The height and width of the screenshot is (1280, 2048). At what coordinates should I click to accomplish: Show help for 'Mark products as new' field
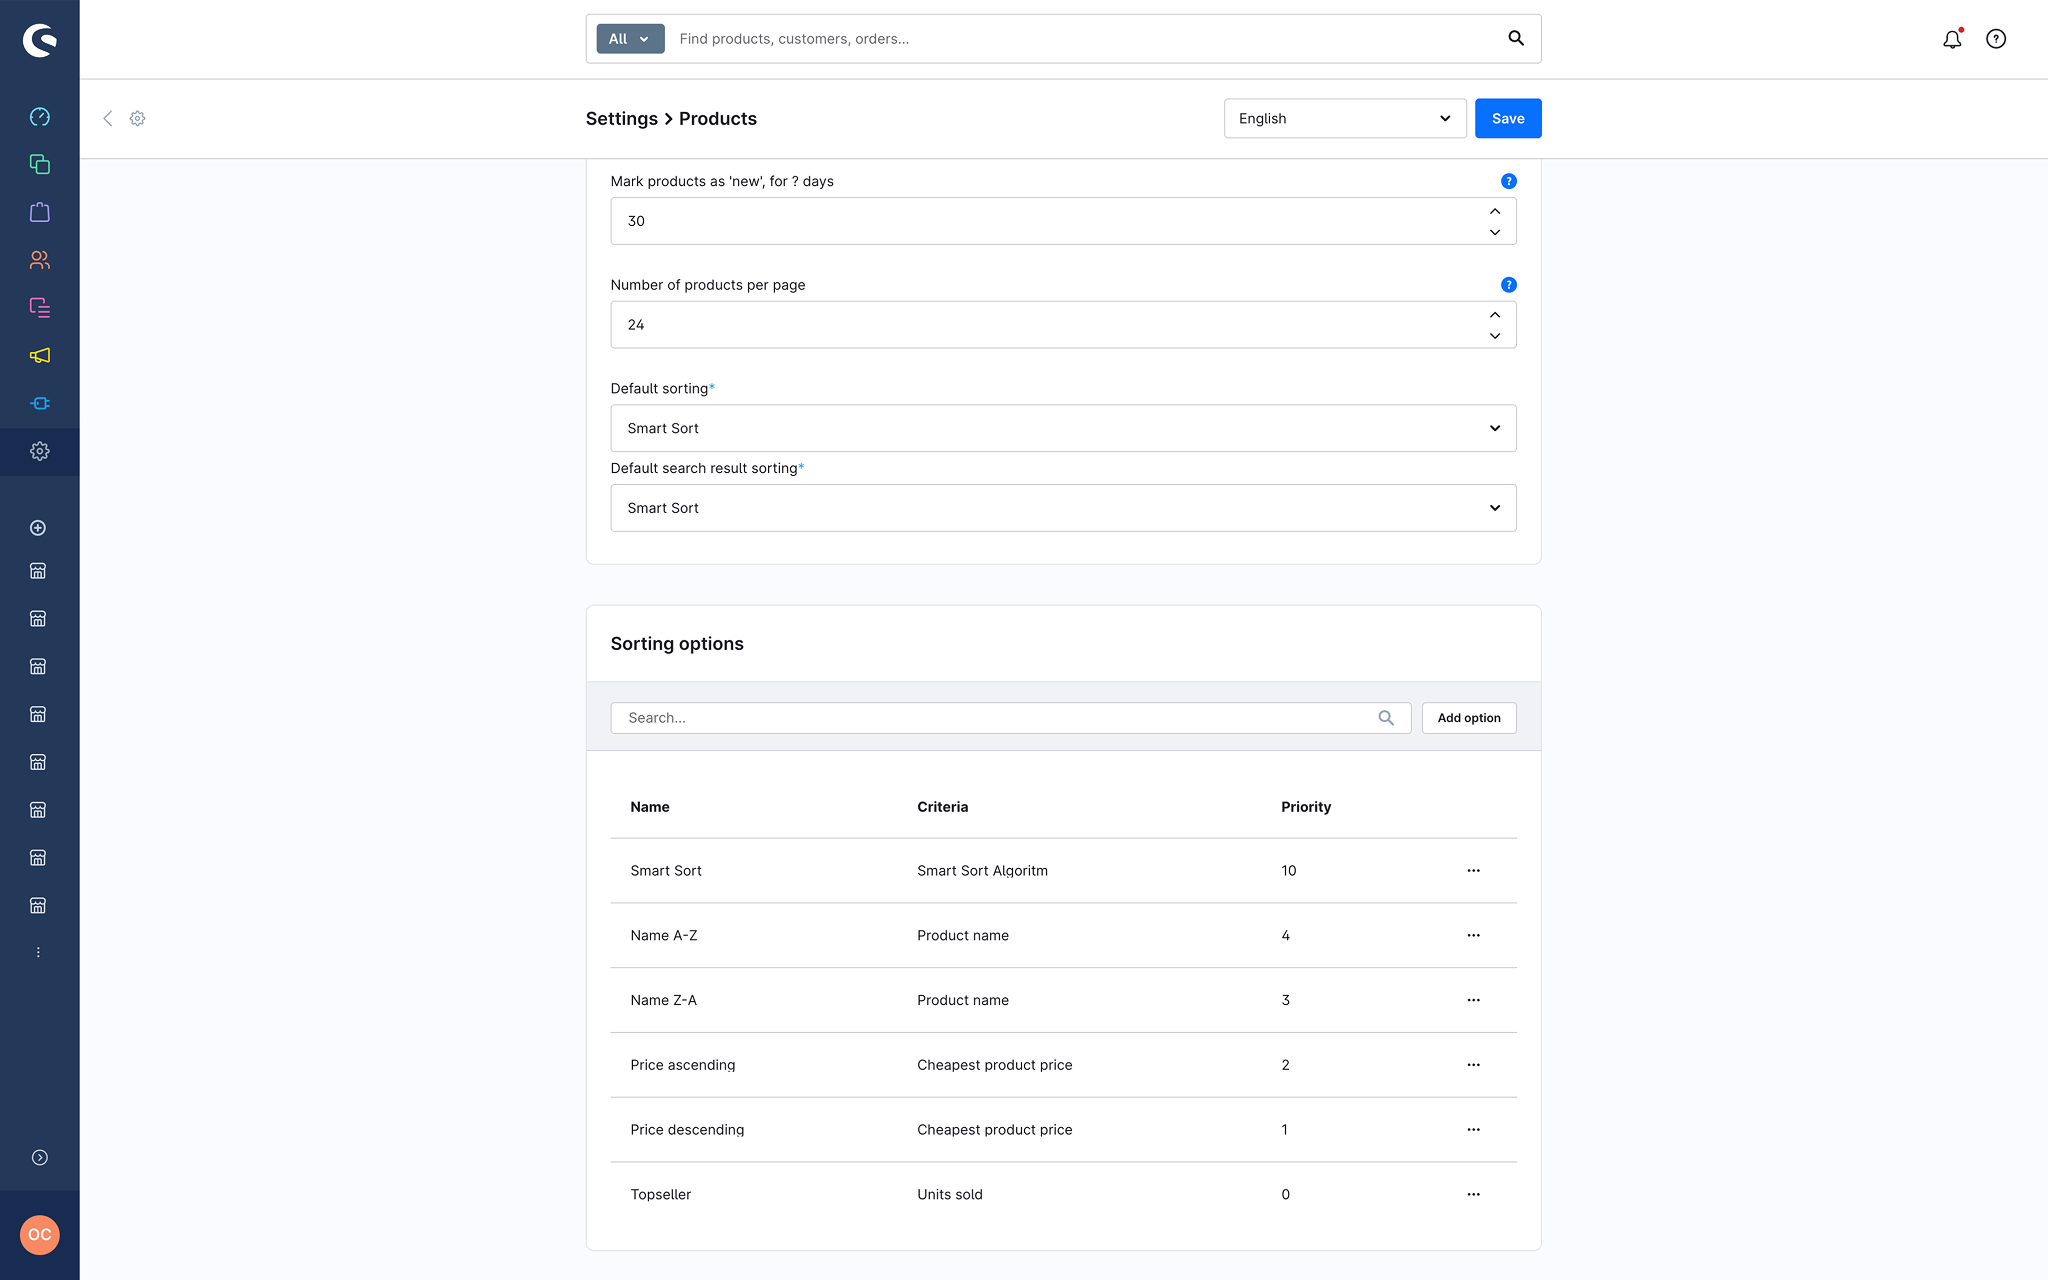pyautogui.click(x=1509, y=181)
